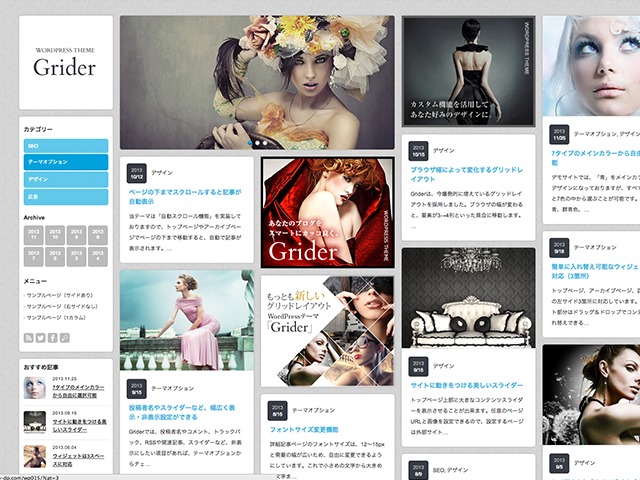640x480 pixels.
Task: Select the third slider dot
Action: [265, 143]
